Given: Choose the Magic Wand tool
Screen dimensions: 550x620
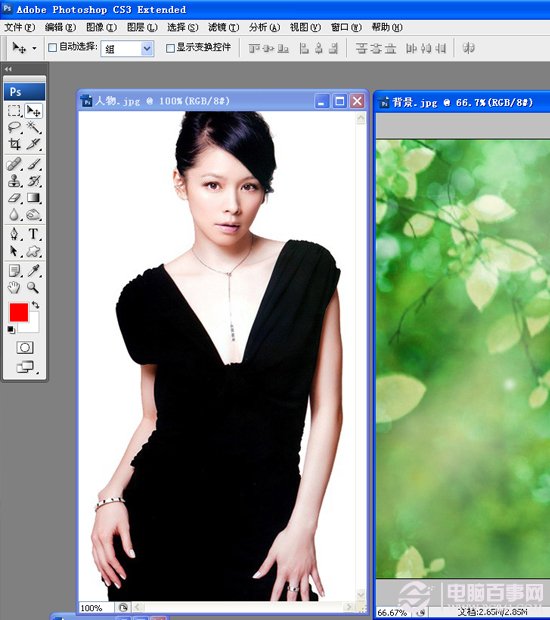Looking at the screenshot, I should click(34, 127).
